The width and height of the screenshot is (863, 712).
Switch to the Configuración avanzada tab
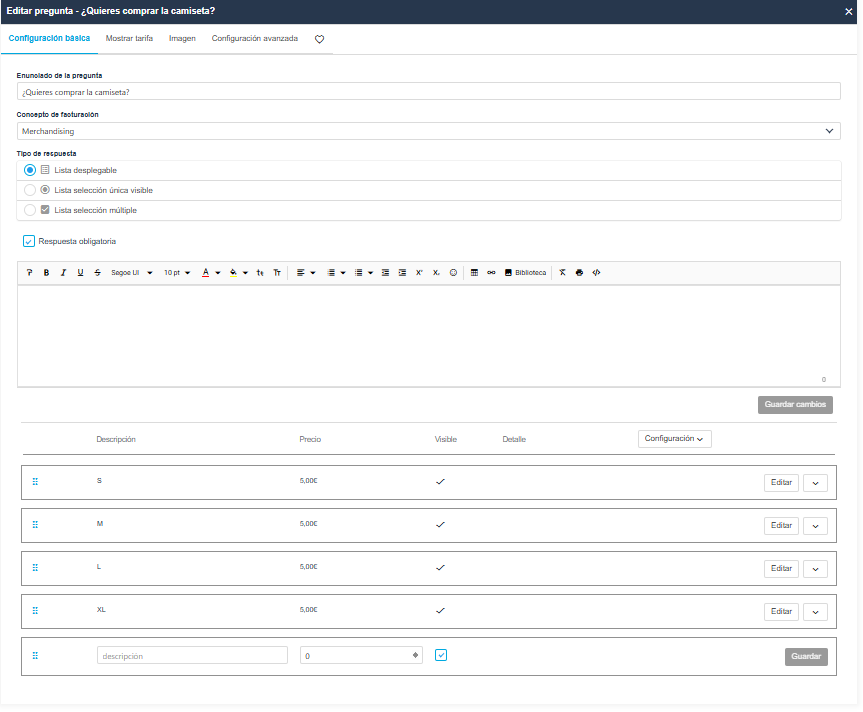coord(255,39)
